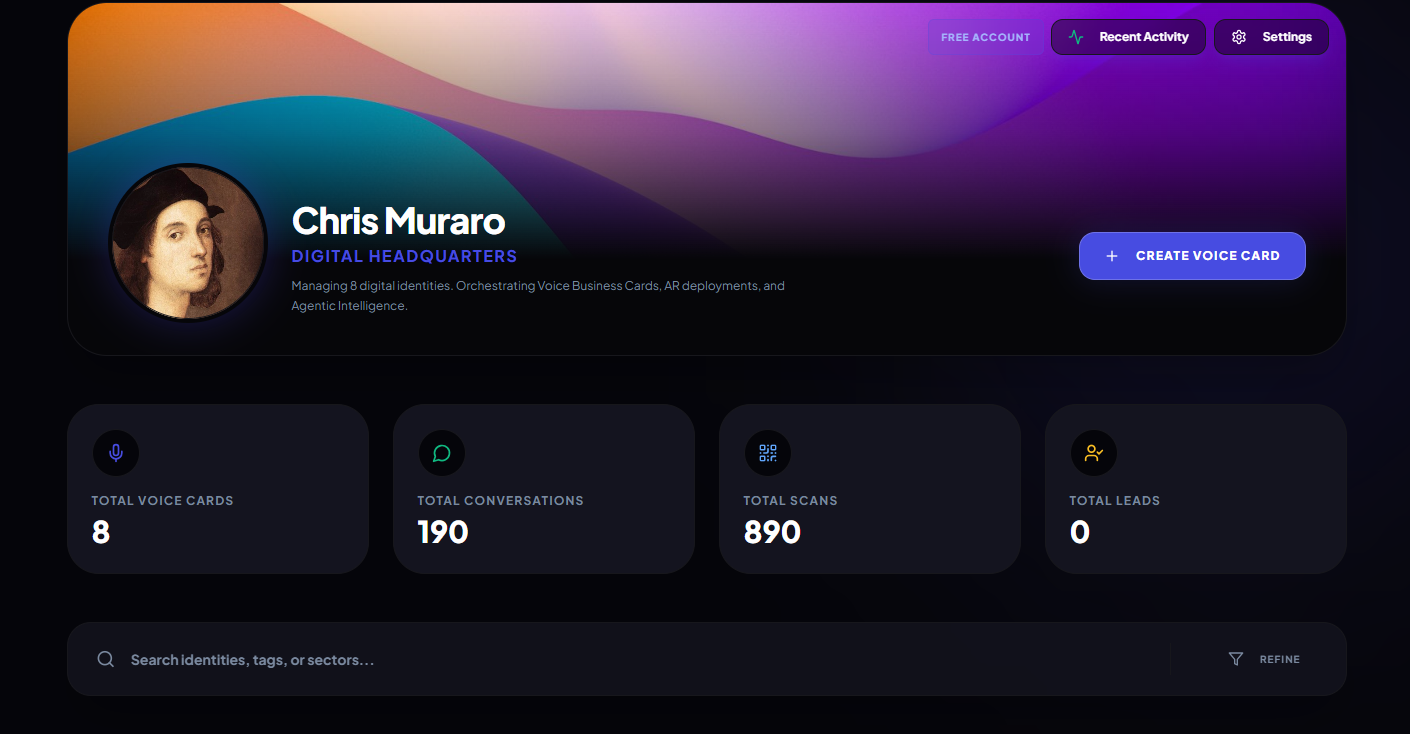The image size is (1410, 734).
Task: Focus the search identities input field
Action: tap(640, 660)
